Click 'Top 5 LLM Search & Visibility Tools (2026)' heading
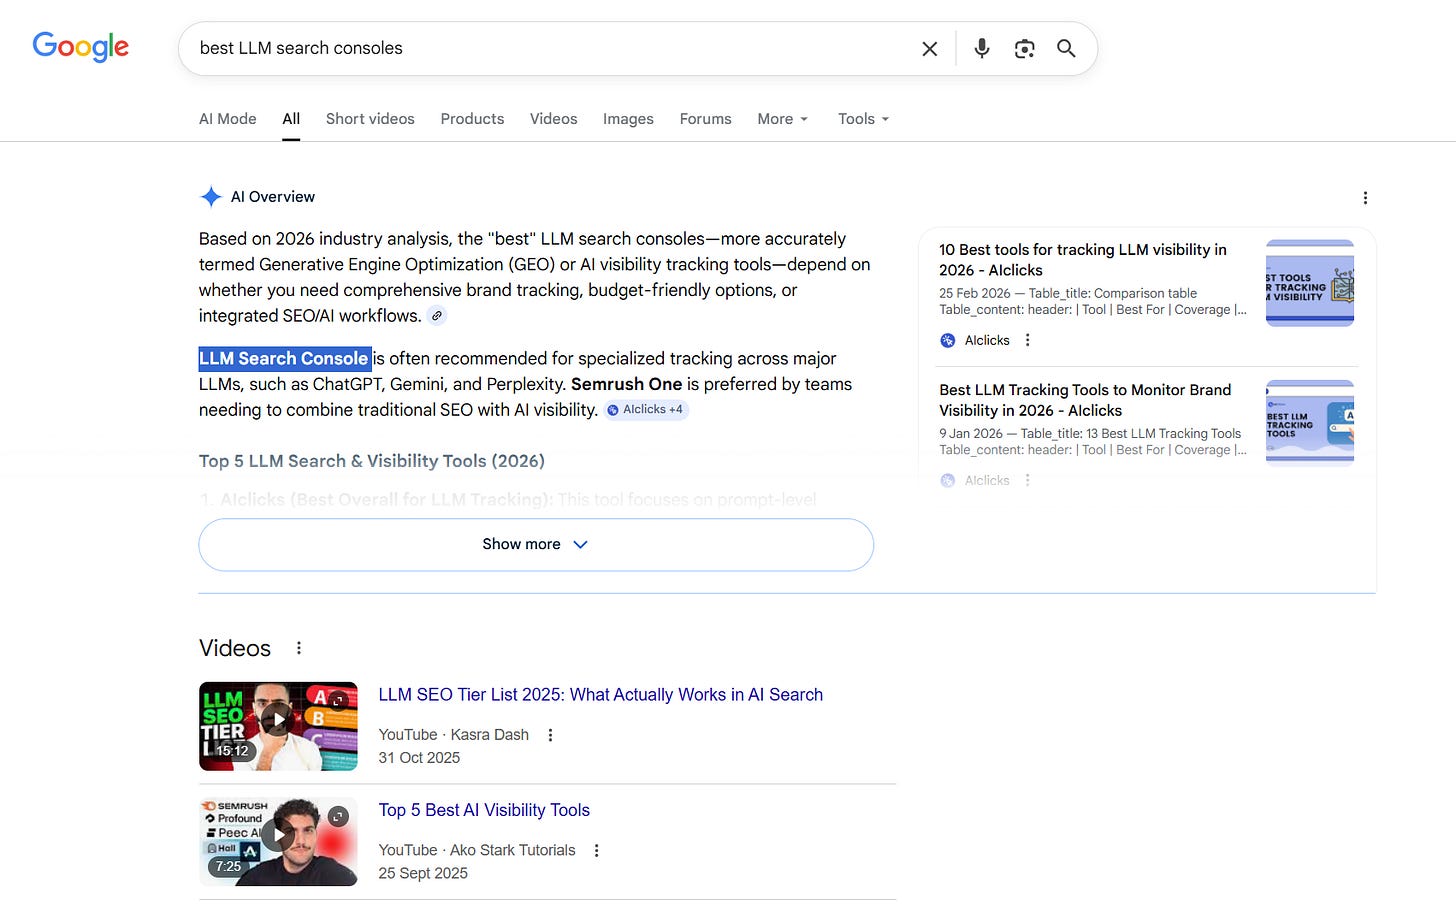This screenshot has width=1456, height=905. coord(372,461)
